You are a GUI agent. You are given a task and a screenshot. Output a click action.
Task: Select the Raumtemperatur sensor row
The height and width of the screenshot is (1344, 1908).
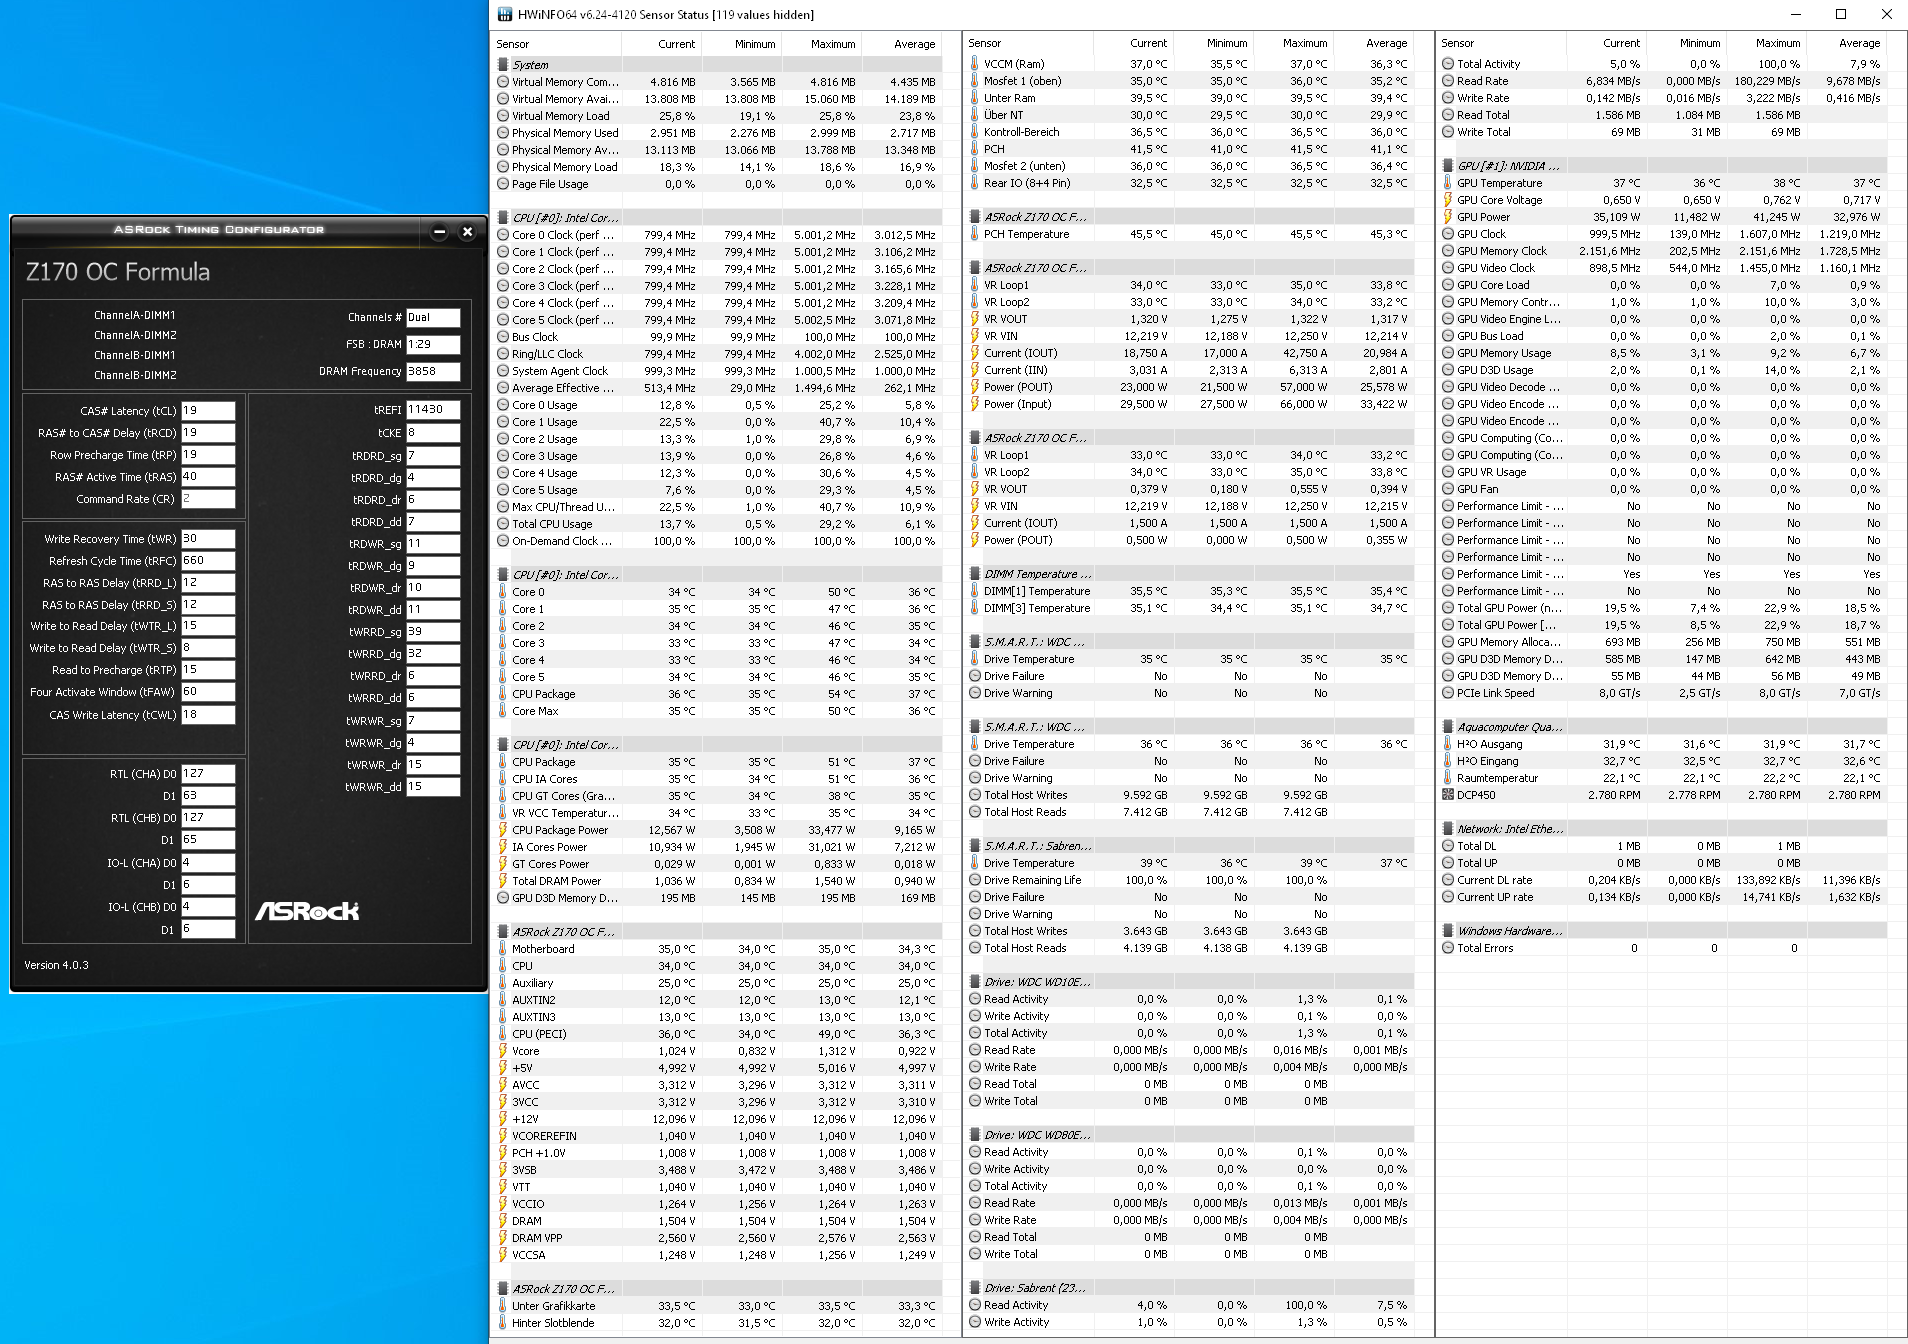click(1662, 778)
